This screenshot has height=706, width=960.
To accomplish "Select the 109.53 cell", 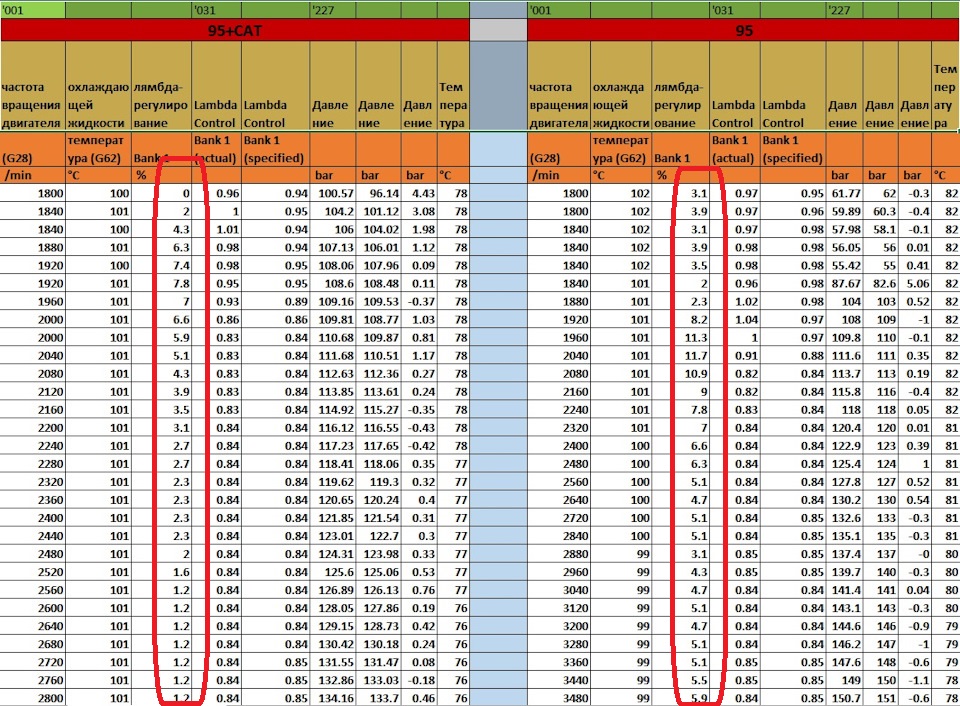I will 378,301.
